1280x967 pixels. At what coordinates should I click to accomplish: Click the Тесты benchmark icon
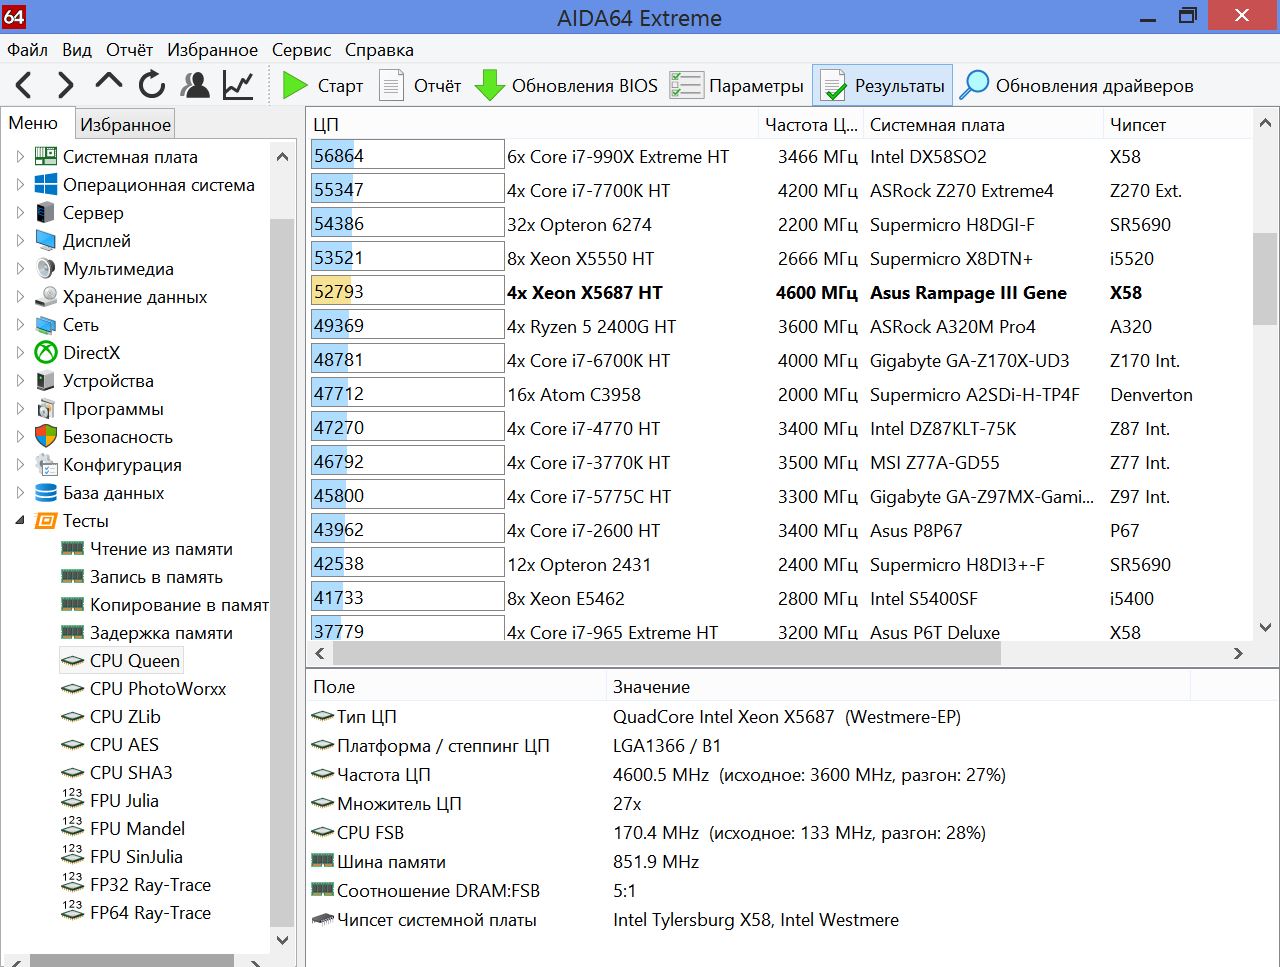point(46,521)
